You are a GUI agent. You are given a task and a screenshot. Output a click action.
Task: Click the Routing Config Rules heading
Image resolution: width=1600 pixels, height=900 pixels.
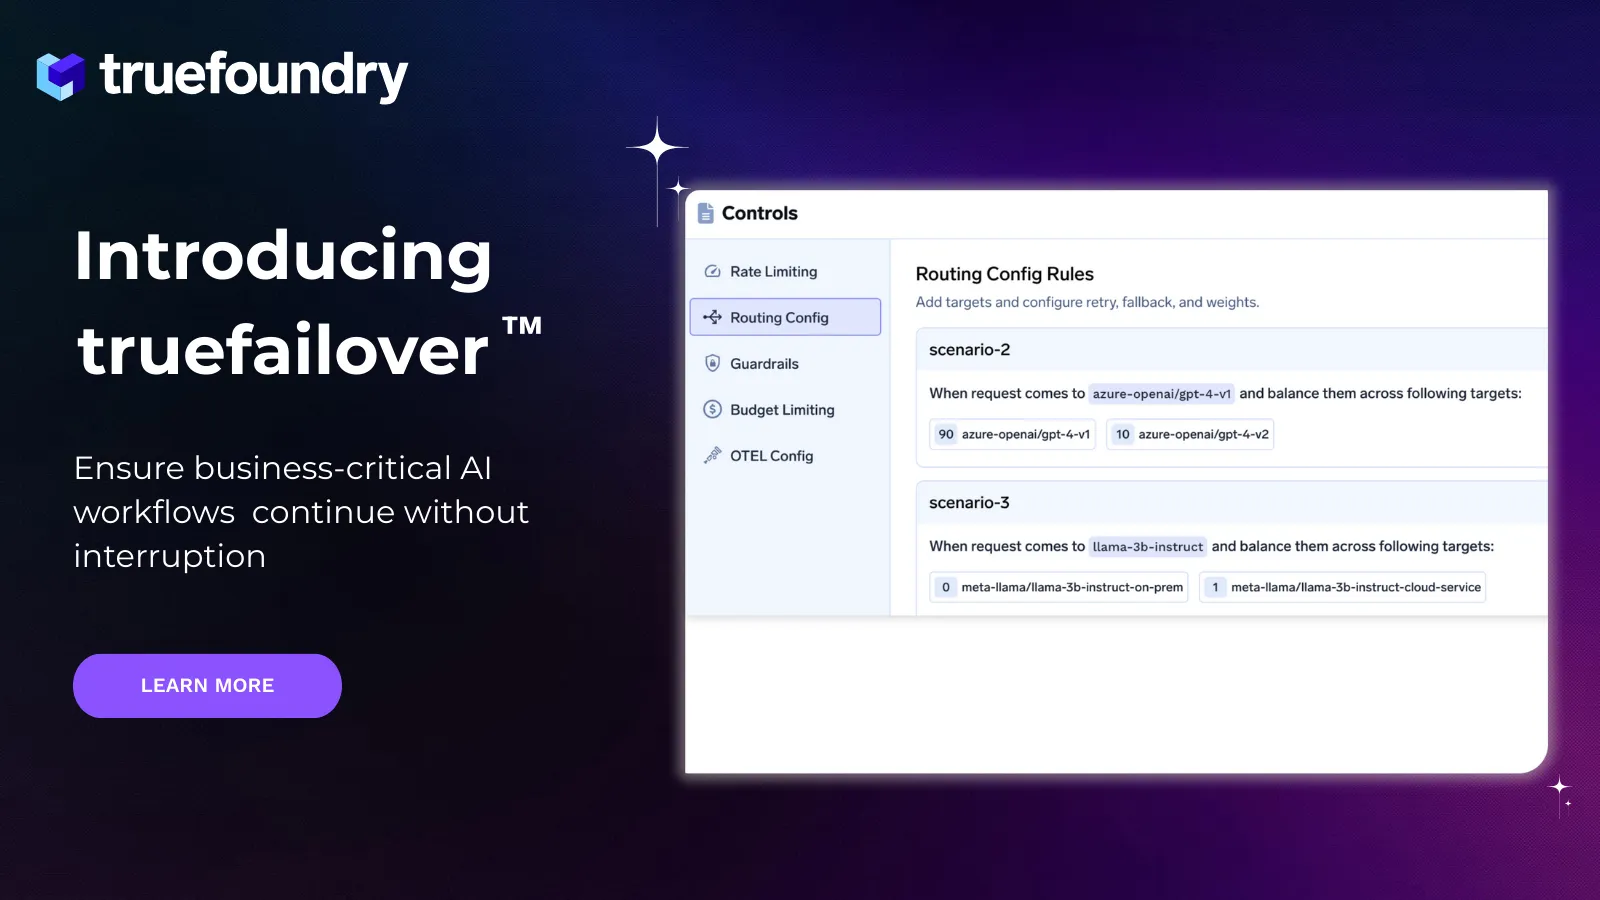point(1005,274)
